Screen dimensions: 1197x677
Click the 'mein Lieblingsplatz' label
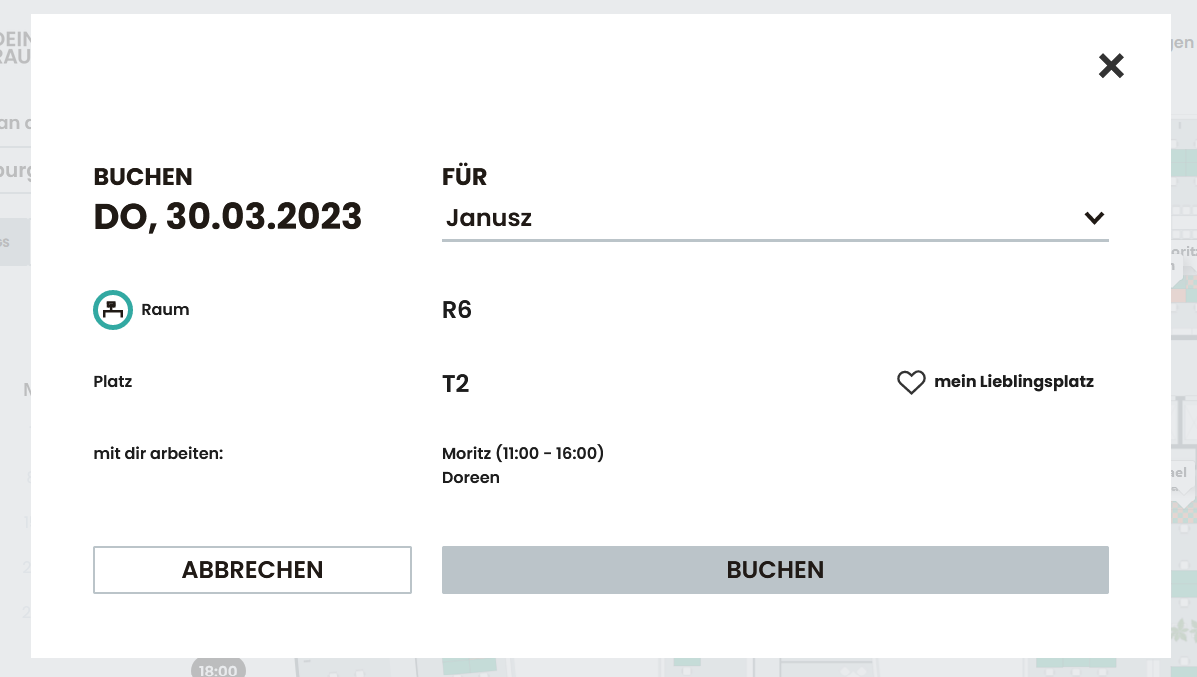[1013, 382]
